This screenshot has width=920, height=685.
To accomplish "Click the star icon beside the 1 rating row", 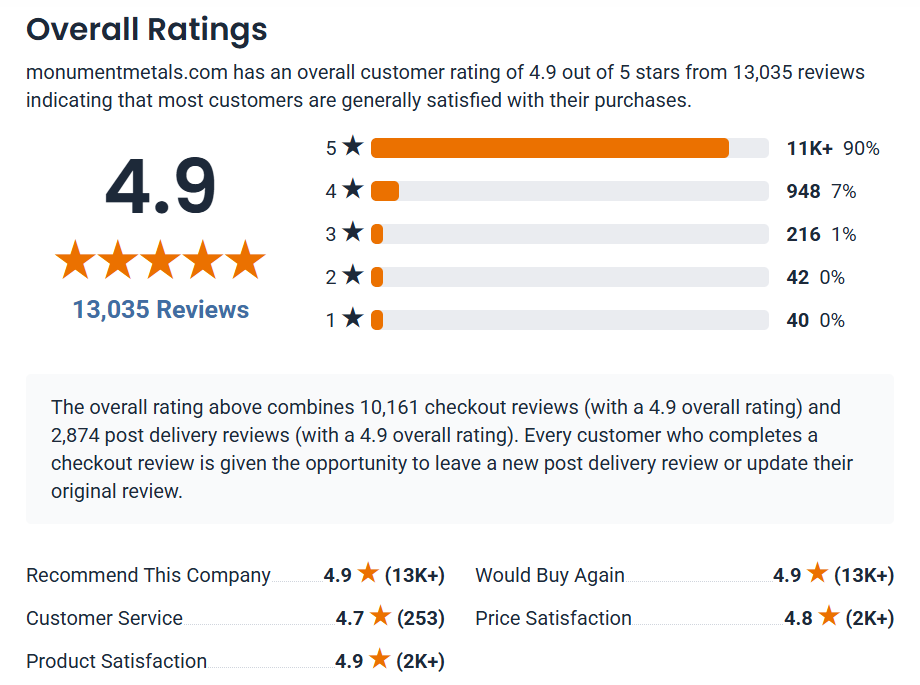I will [352, 319].
